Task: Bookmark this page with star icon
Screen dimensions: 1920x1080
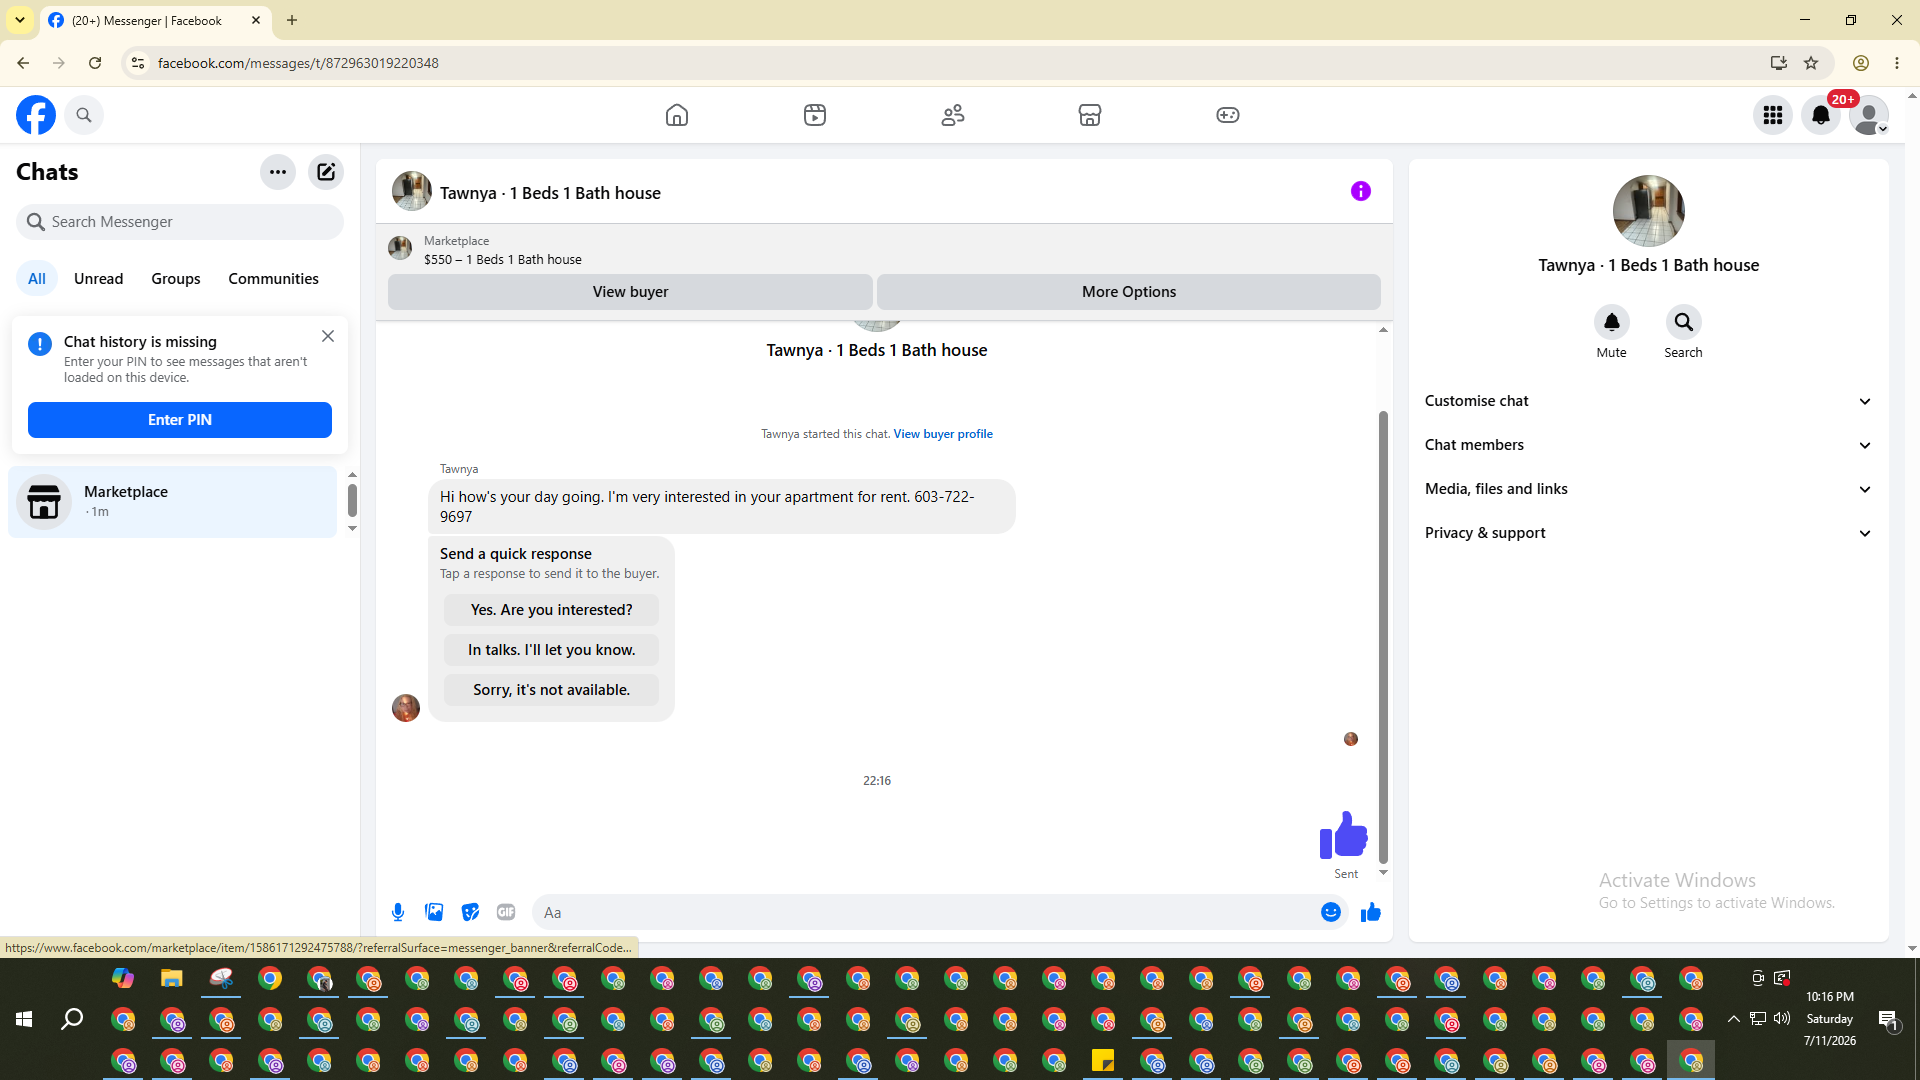Action: [x=1811, y=63]
